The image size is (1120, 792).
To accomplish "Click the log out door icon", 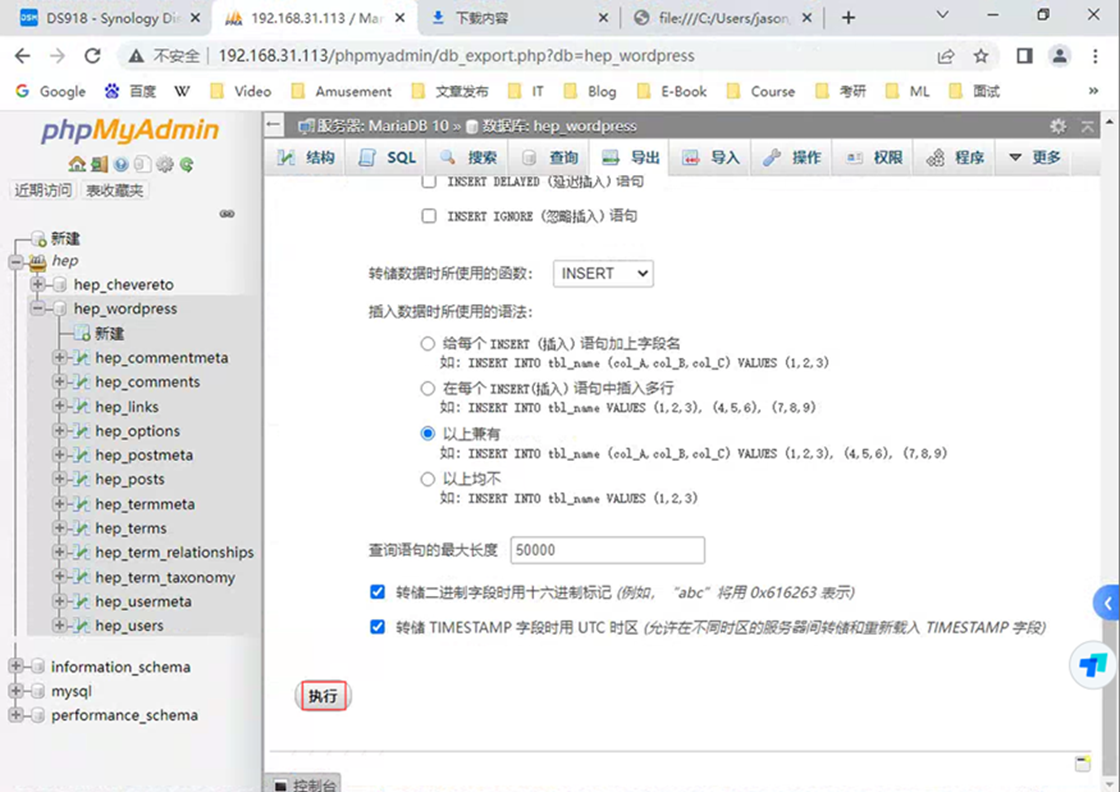I will pyautogui.click(x=99, y=164).
